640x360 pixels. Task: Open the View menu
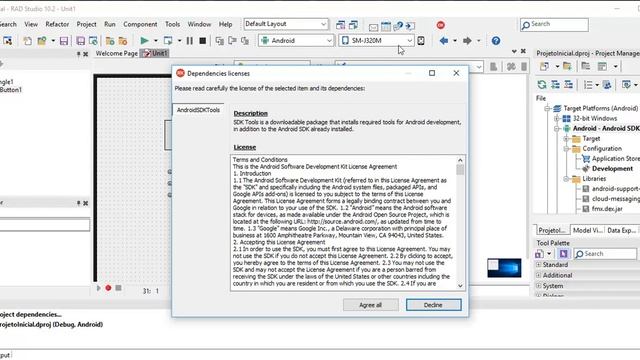(x=31, y=24)
